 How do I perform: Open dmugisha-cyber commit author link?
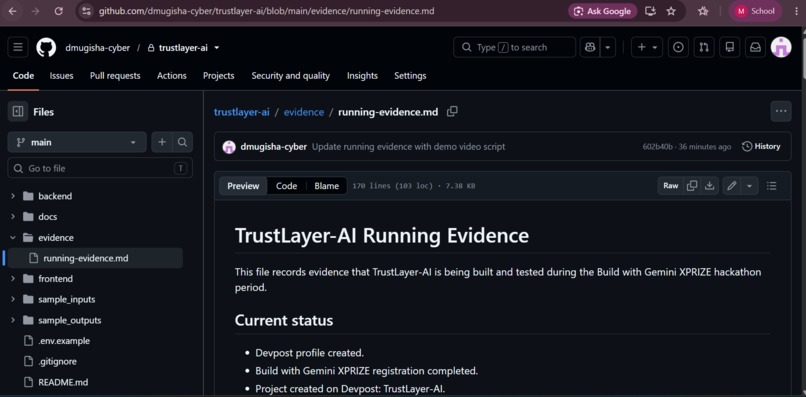point(273,147)
